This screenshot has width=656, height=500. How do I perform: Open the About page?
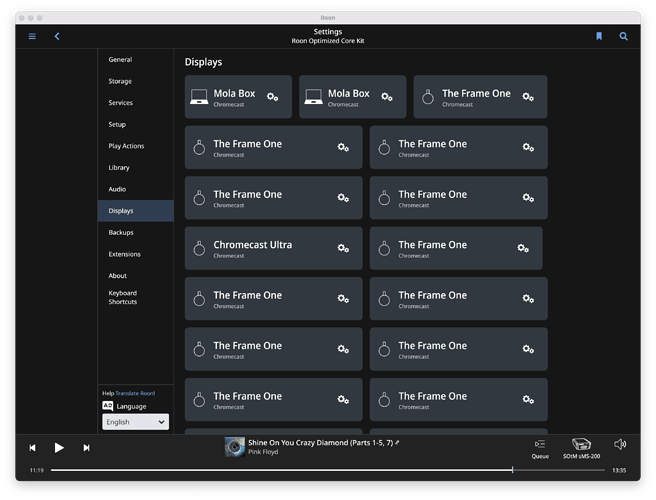point(136,276)
